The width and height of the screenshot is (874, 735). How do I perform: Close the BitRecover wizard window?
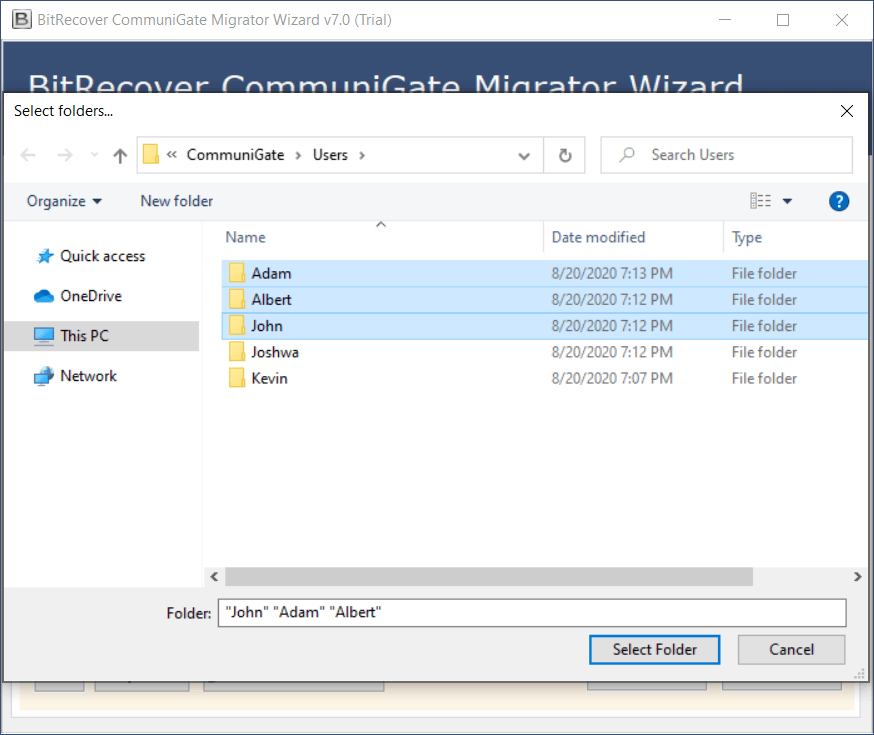point(842,20)
